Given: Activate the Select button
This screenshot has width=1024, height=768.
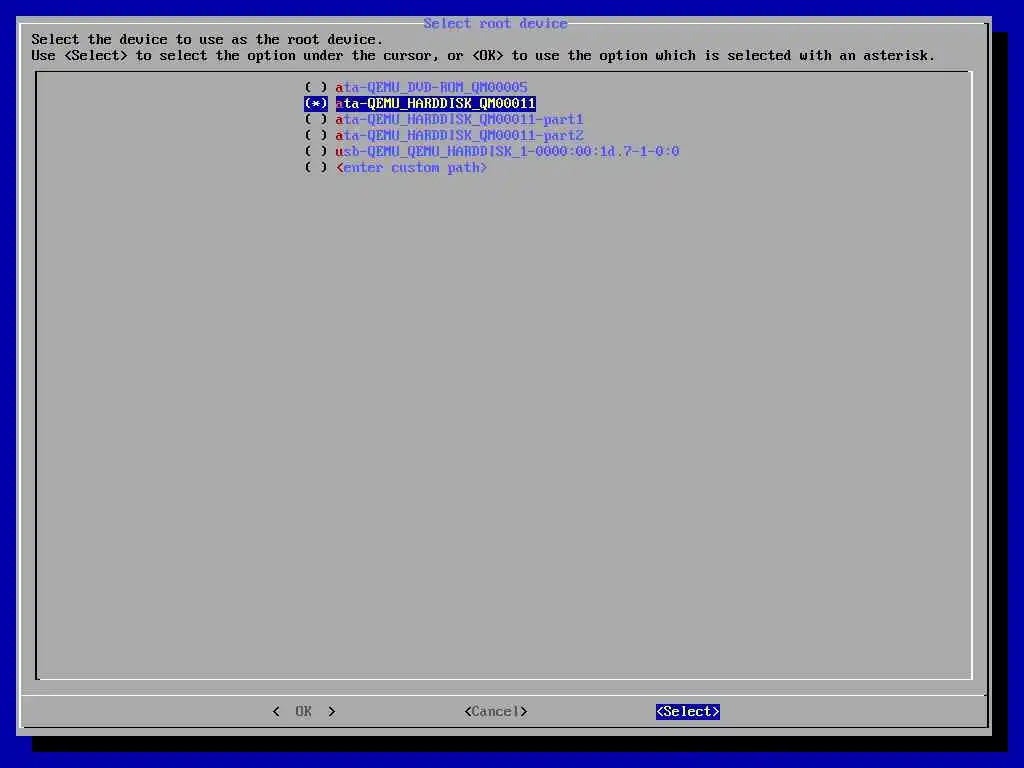Looking at the screenshot, I should pos(688,711).
